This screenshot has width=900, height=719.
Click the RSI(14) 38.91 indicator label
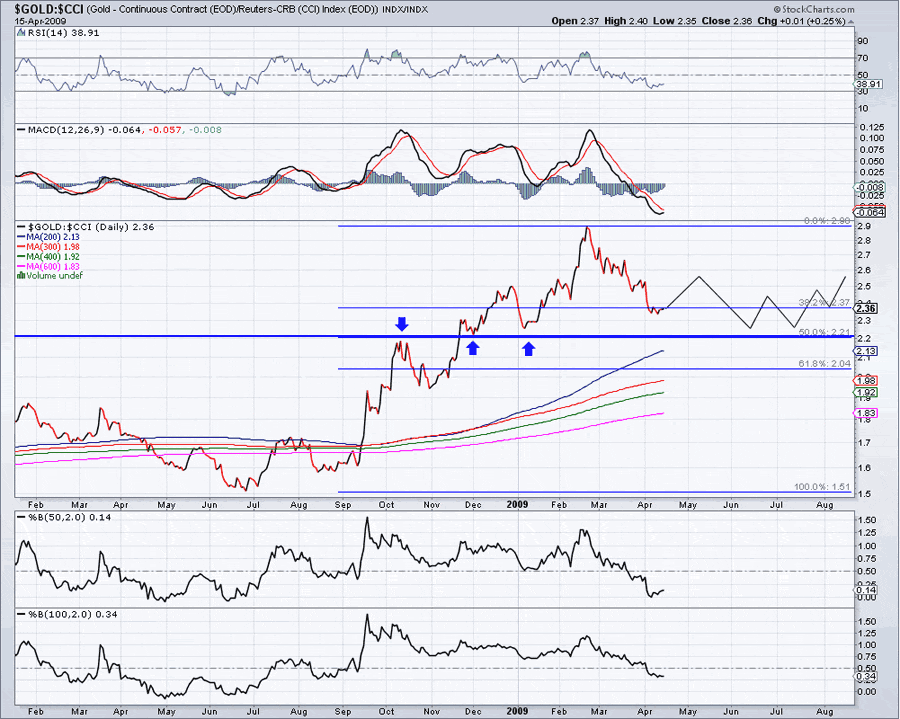pos(50,32)
